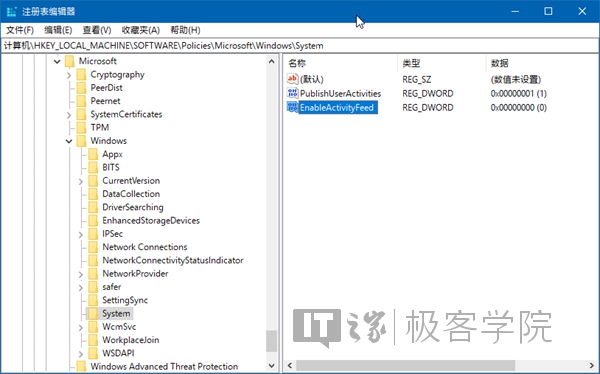Click the REG_SZ type cell
600x374 pixels.
click(x=416, y=79)
